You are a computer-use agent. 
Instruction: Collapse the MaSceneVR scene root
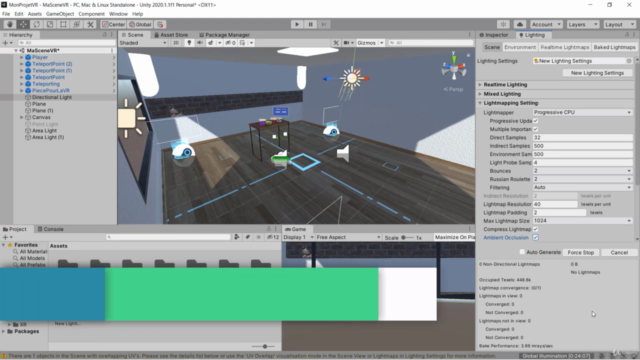pos(16,51)
